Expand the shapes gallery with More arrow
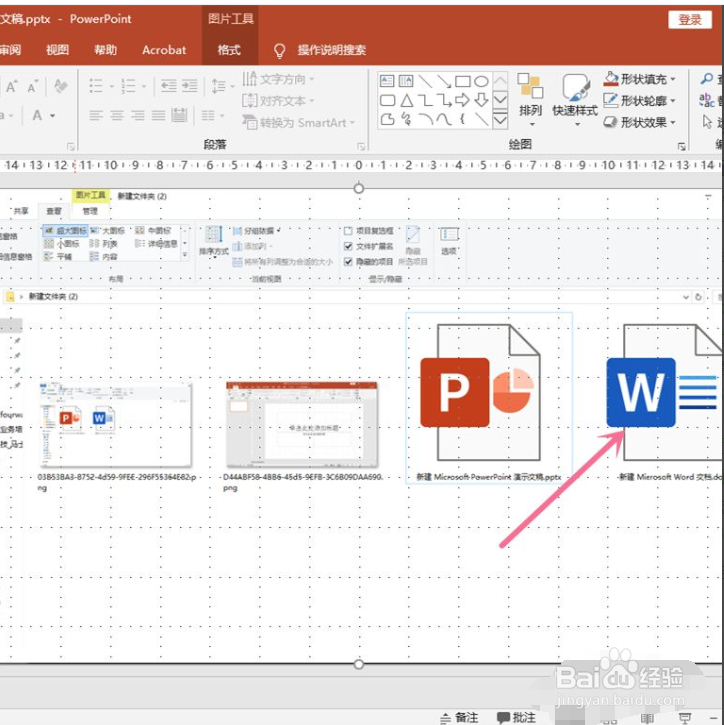Image resolution: width=724 pixels, height=725 pixels. click(500, 121)
